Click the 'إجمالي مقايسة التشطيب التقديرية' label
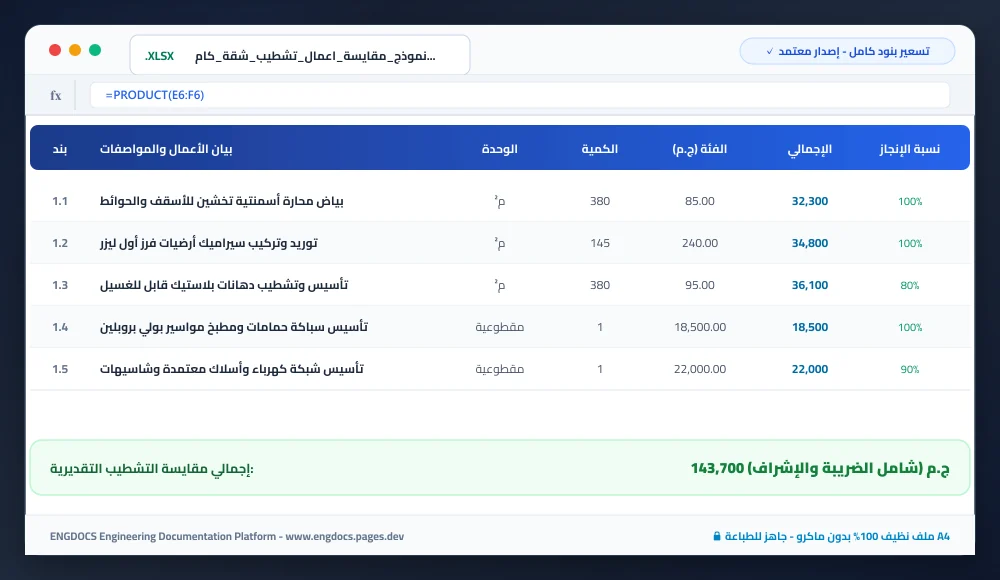Viewport: 1000px width, 580px height. 152,469
